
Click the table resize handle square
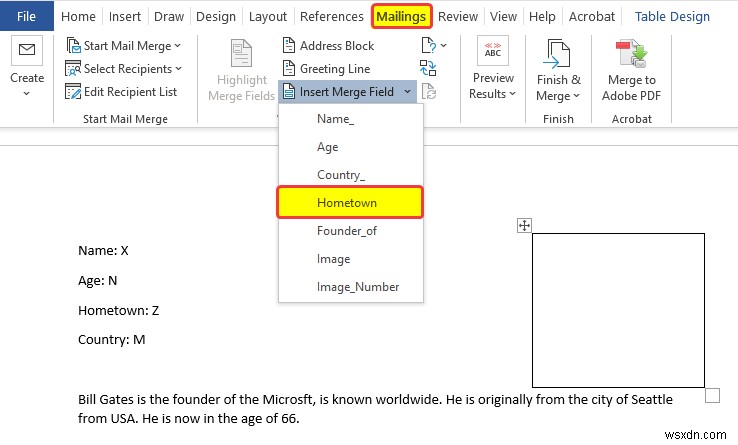[713, 396]
